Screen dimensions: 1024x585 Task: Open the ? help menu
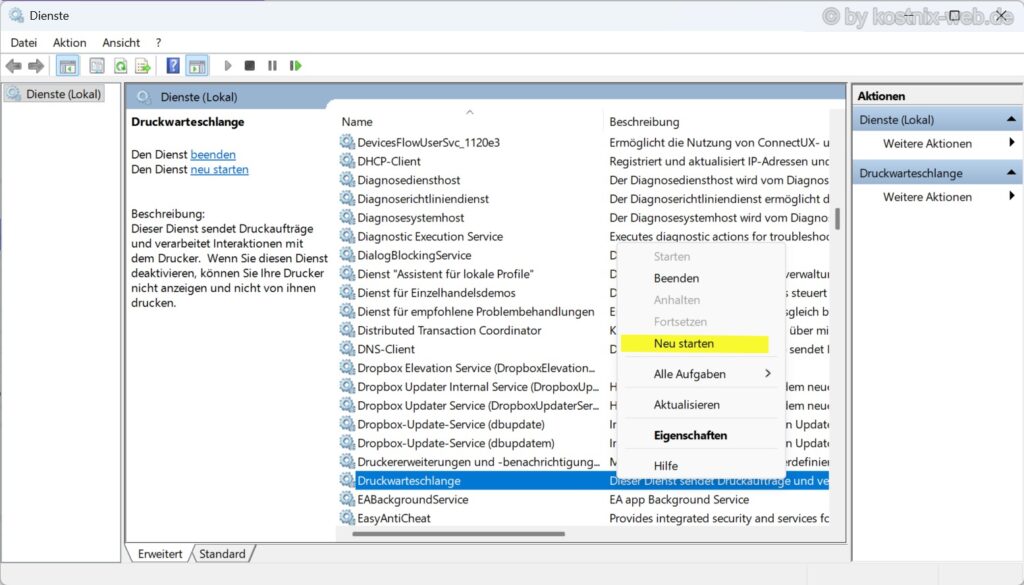pos(158,42)
